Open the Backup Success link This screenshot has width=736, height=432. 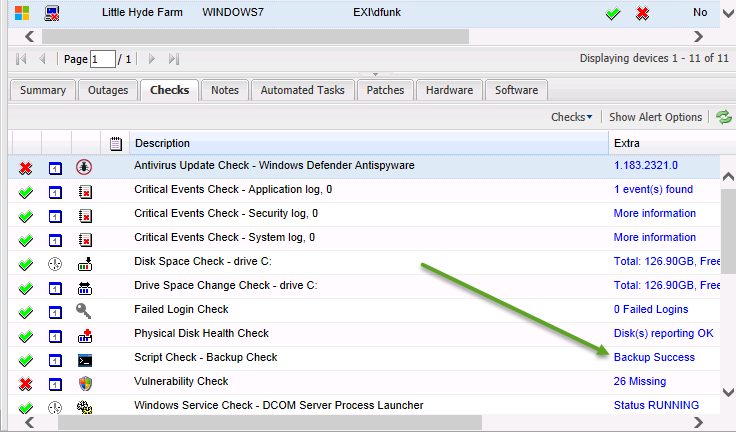click(x=654, y=357)
